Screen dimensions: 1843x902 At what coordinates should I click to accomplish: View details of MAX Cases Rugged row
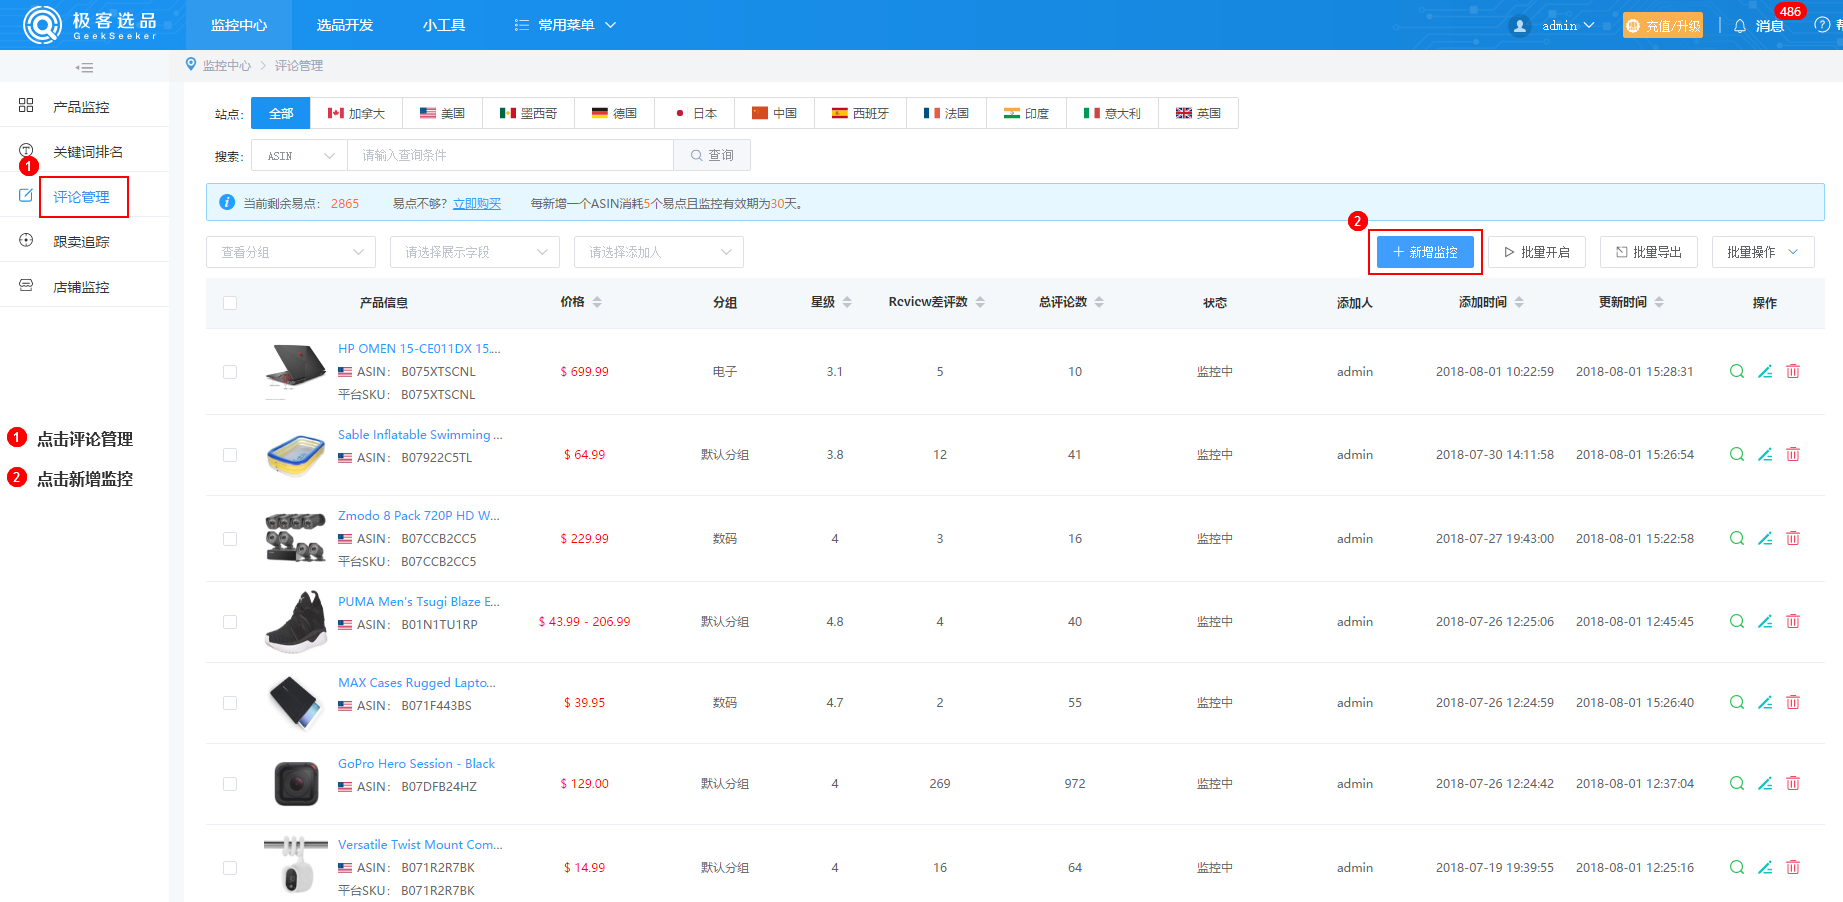click(x=1737, y=702)
